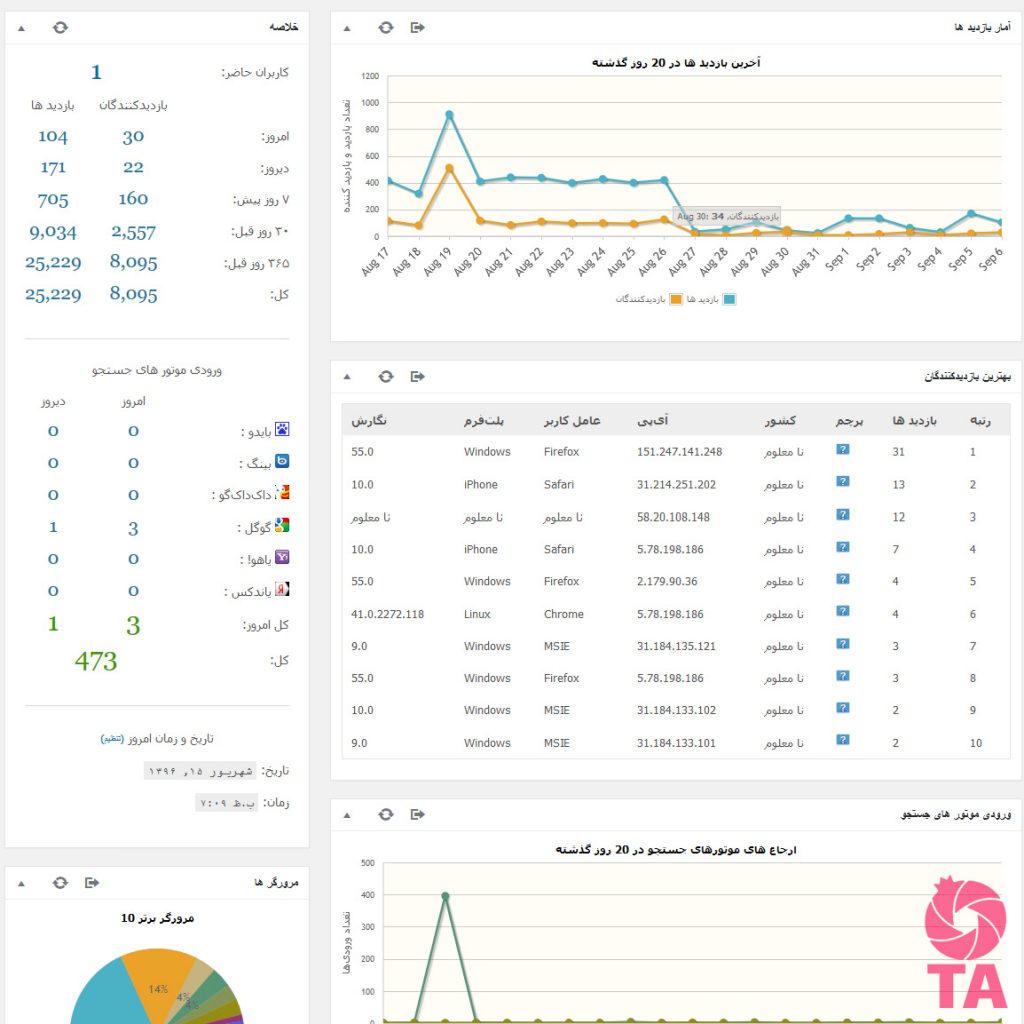1024x1024 pixels.
Task: Click the تغییر link beside date and time
Action: tap(112, 739)
